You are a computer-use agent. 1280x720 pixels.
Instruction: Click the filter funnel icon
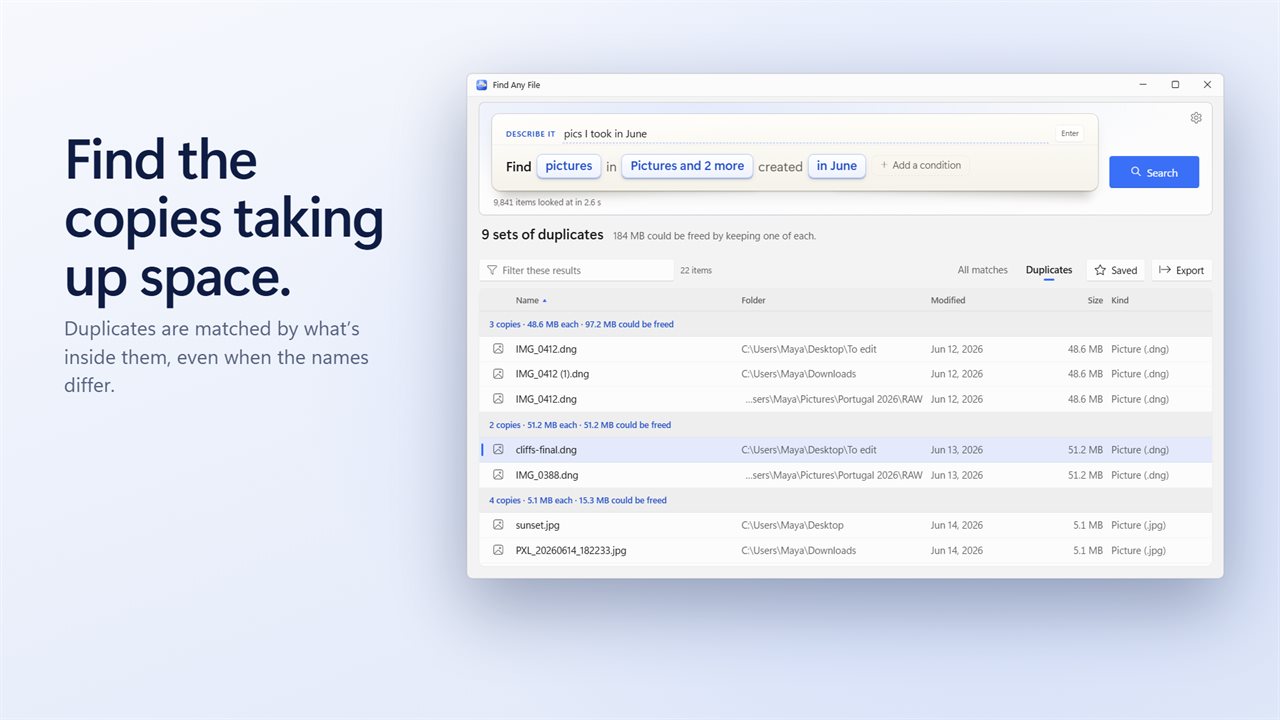coord(492,270)
